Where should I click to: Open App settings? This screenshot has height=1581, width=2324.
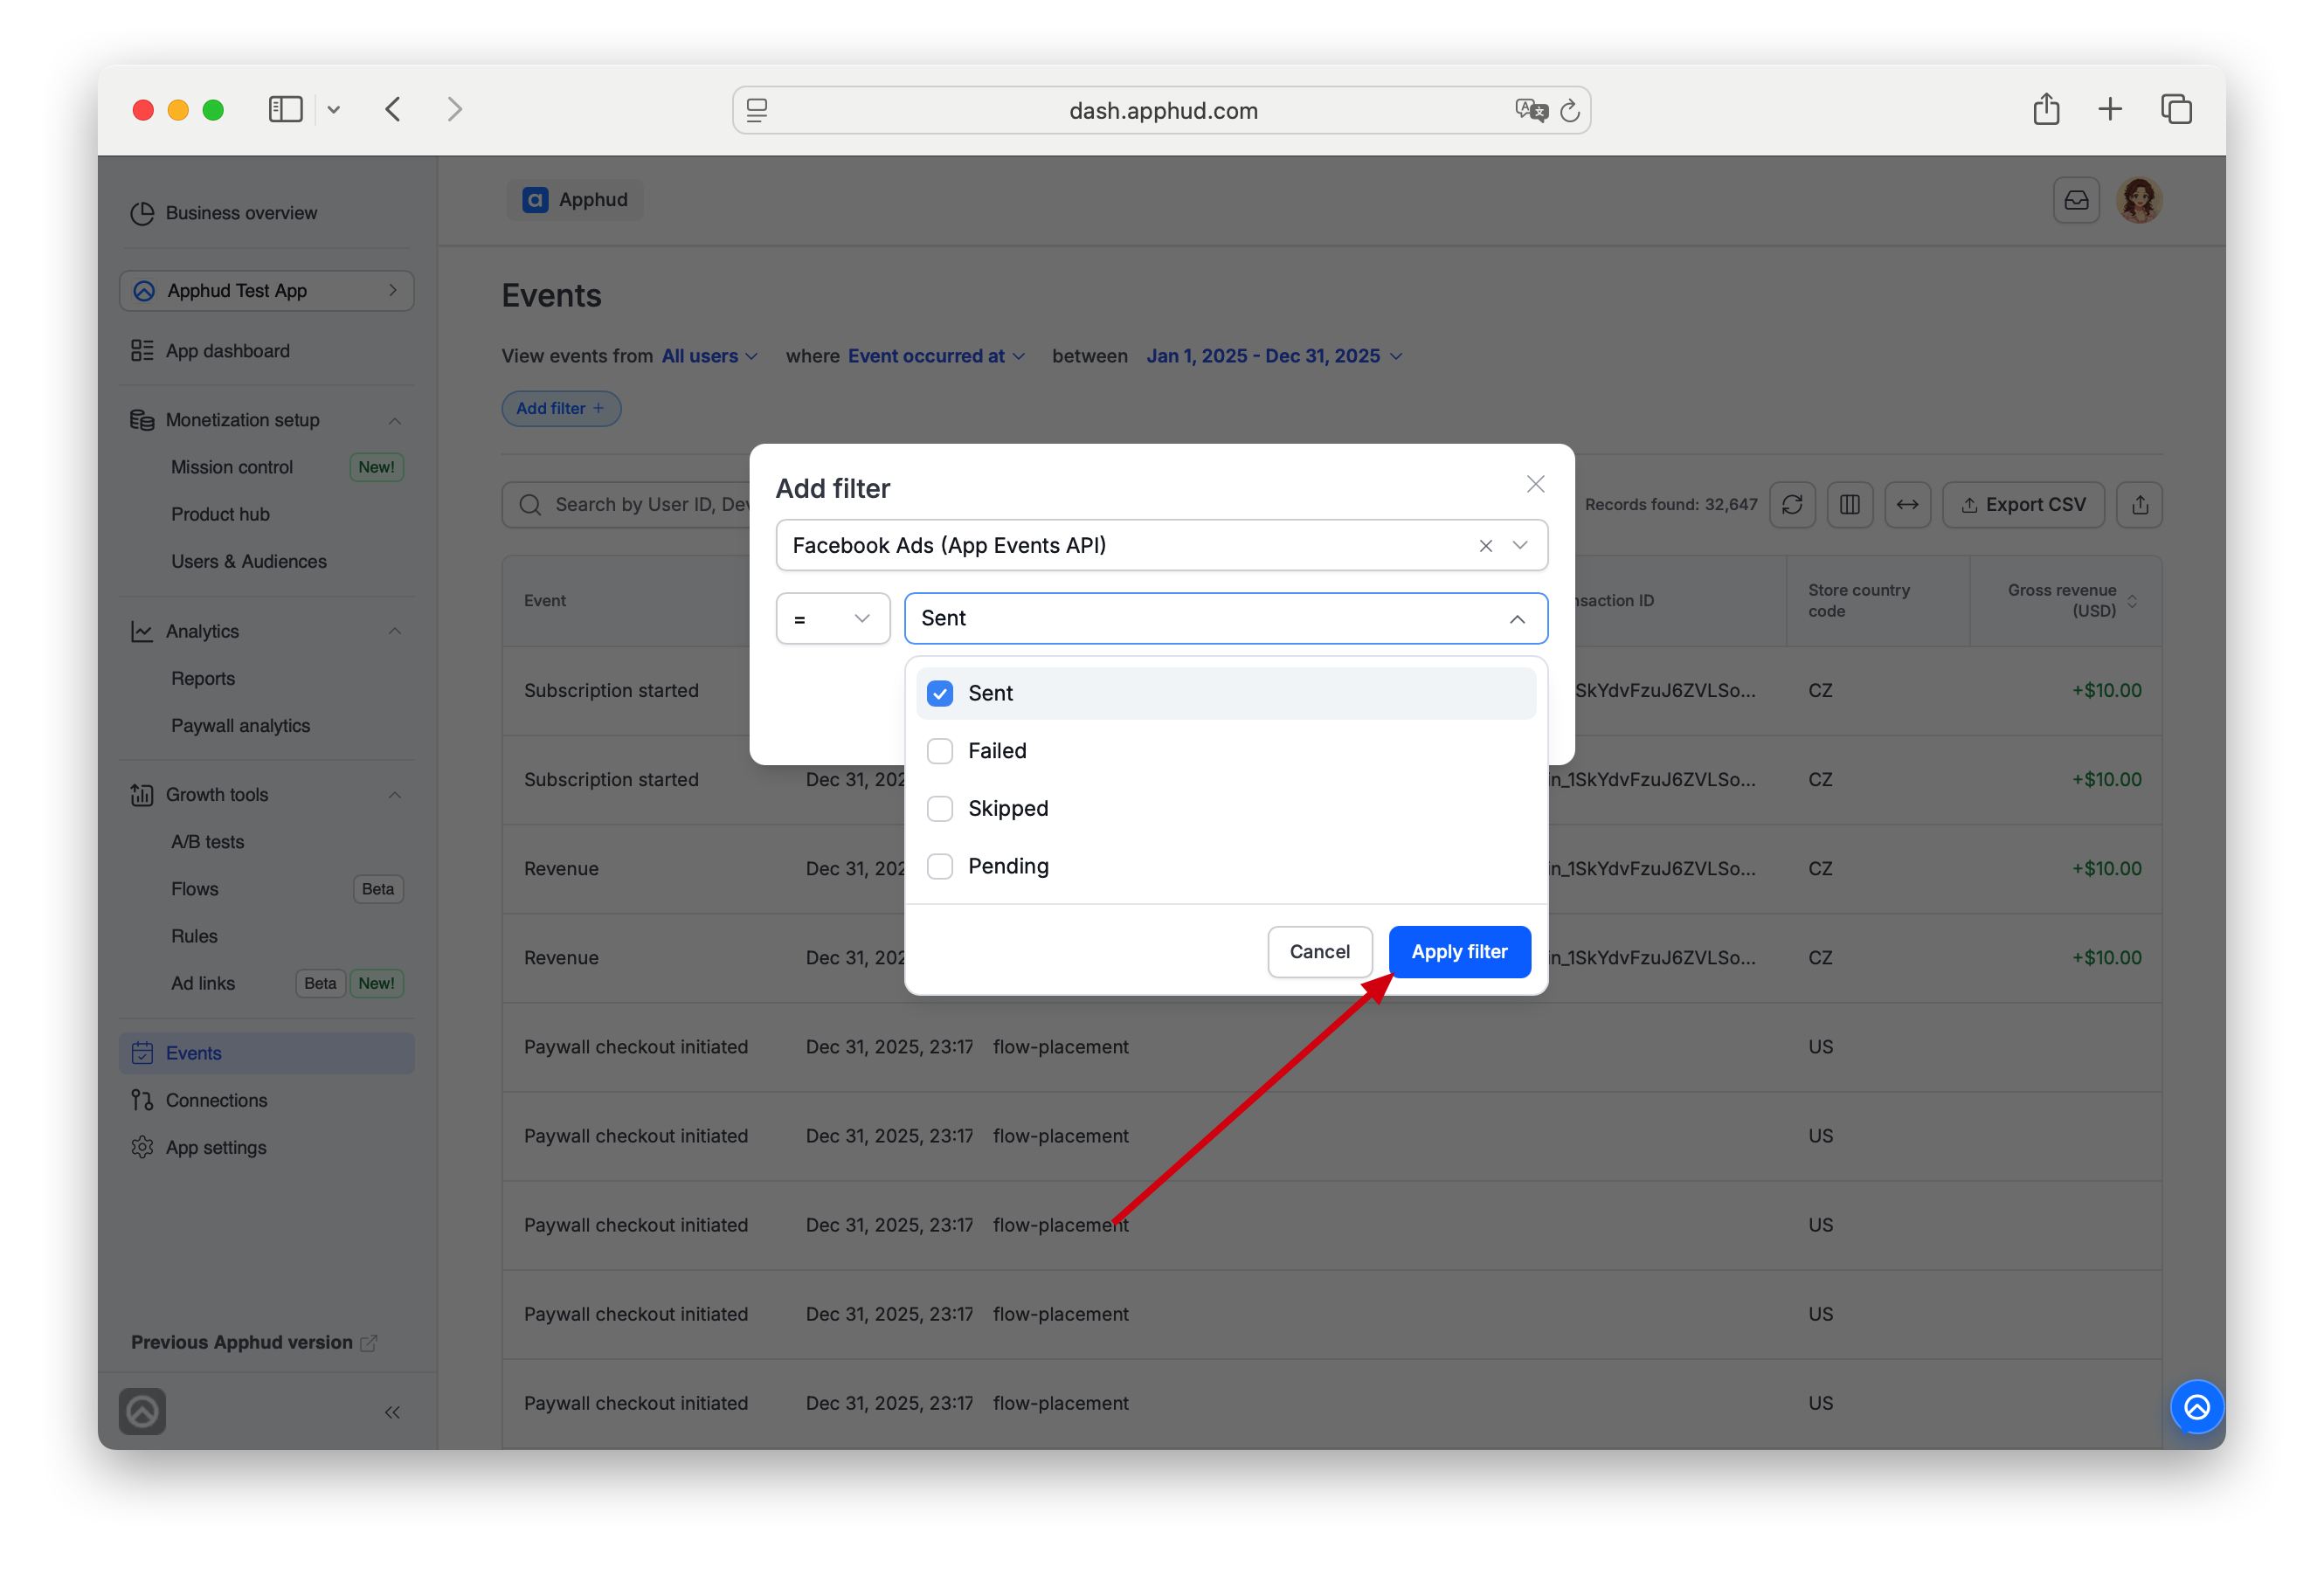[215, 1147]
